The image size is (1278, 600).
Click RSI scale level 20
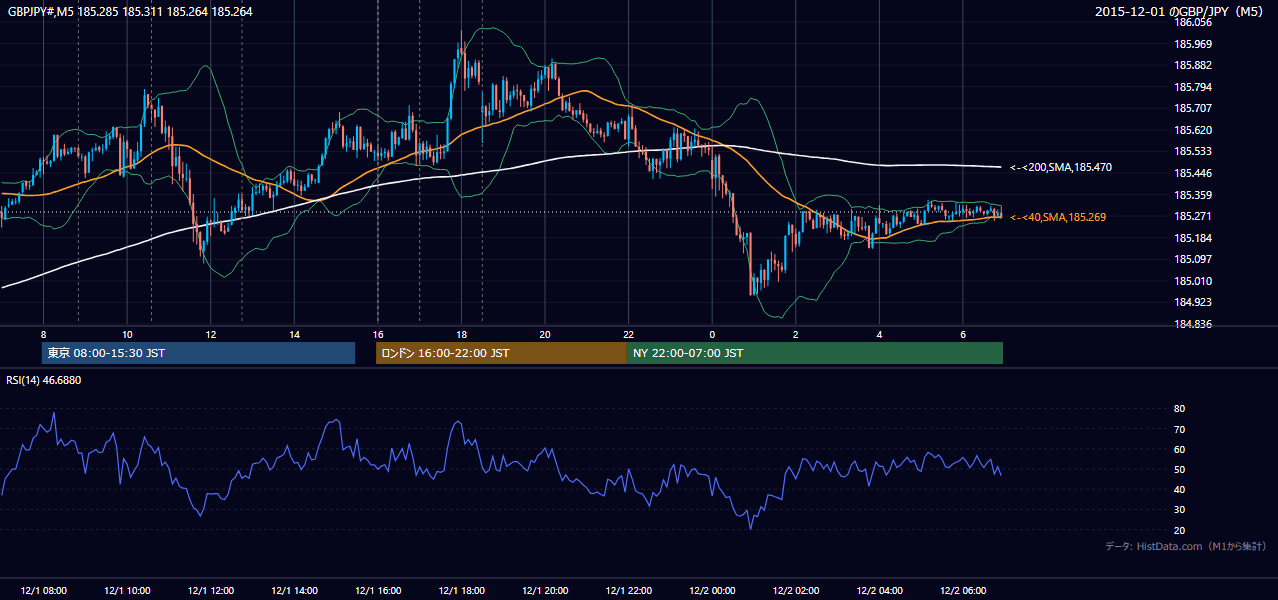(1179, 530)
